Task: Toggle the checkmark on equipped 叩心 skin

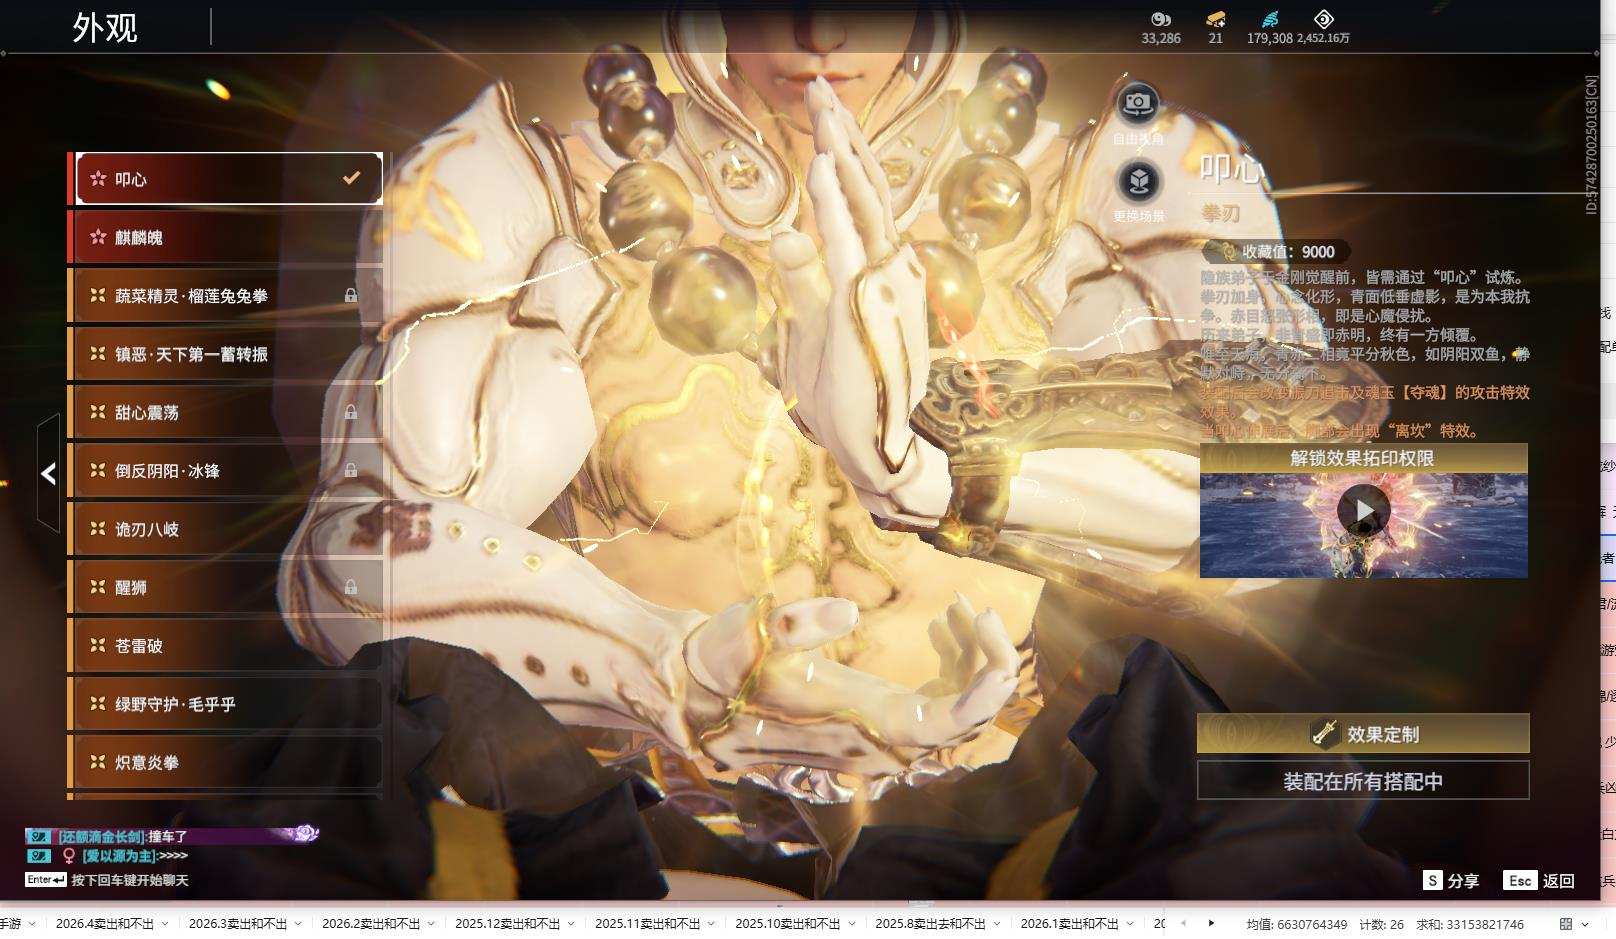Action: pyautogui.click(x=351, y=178)
